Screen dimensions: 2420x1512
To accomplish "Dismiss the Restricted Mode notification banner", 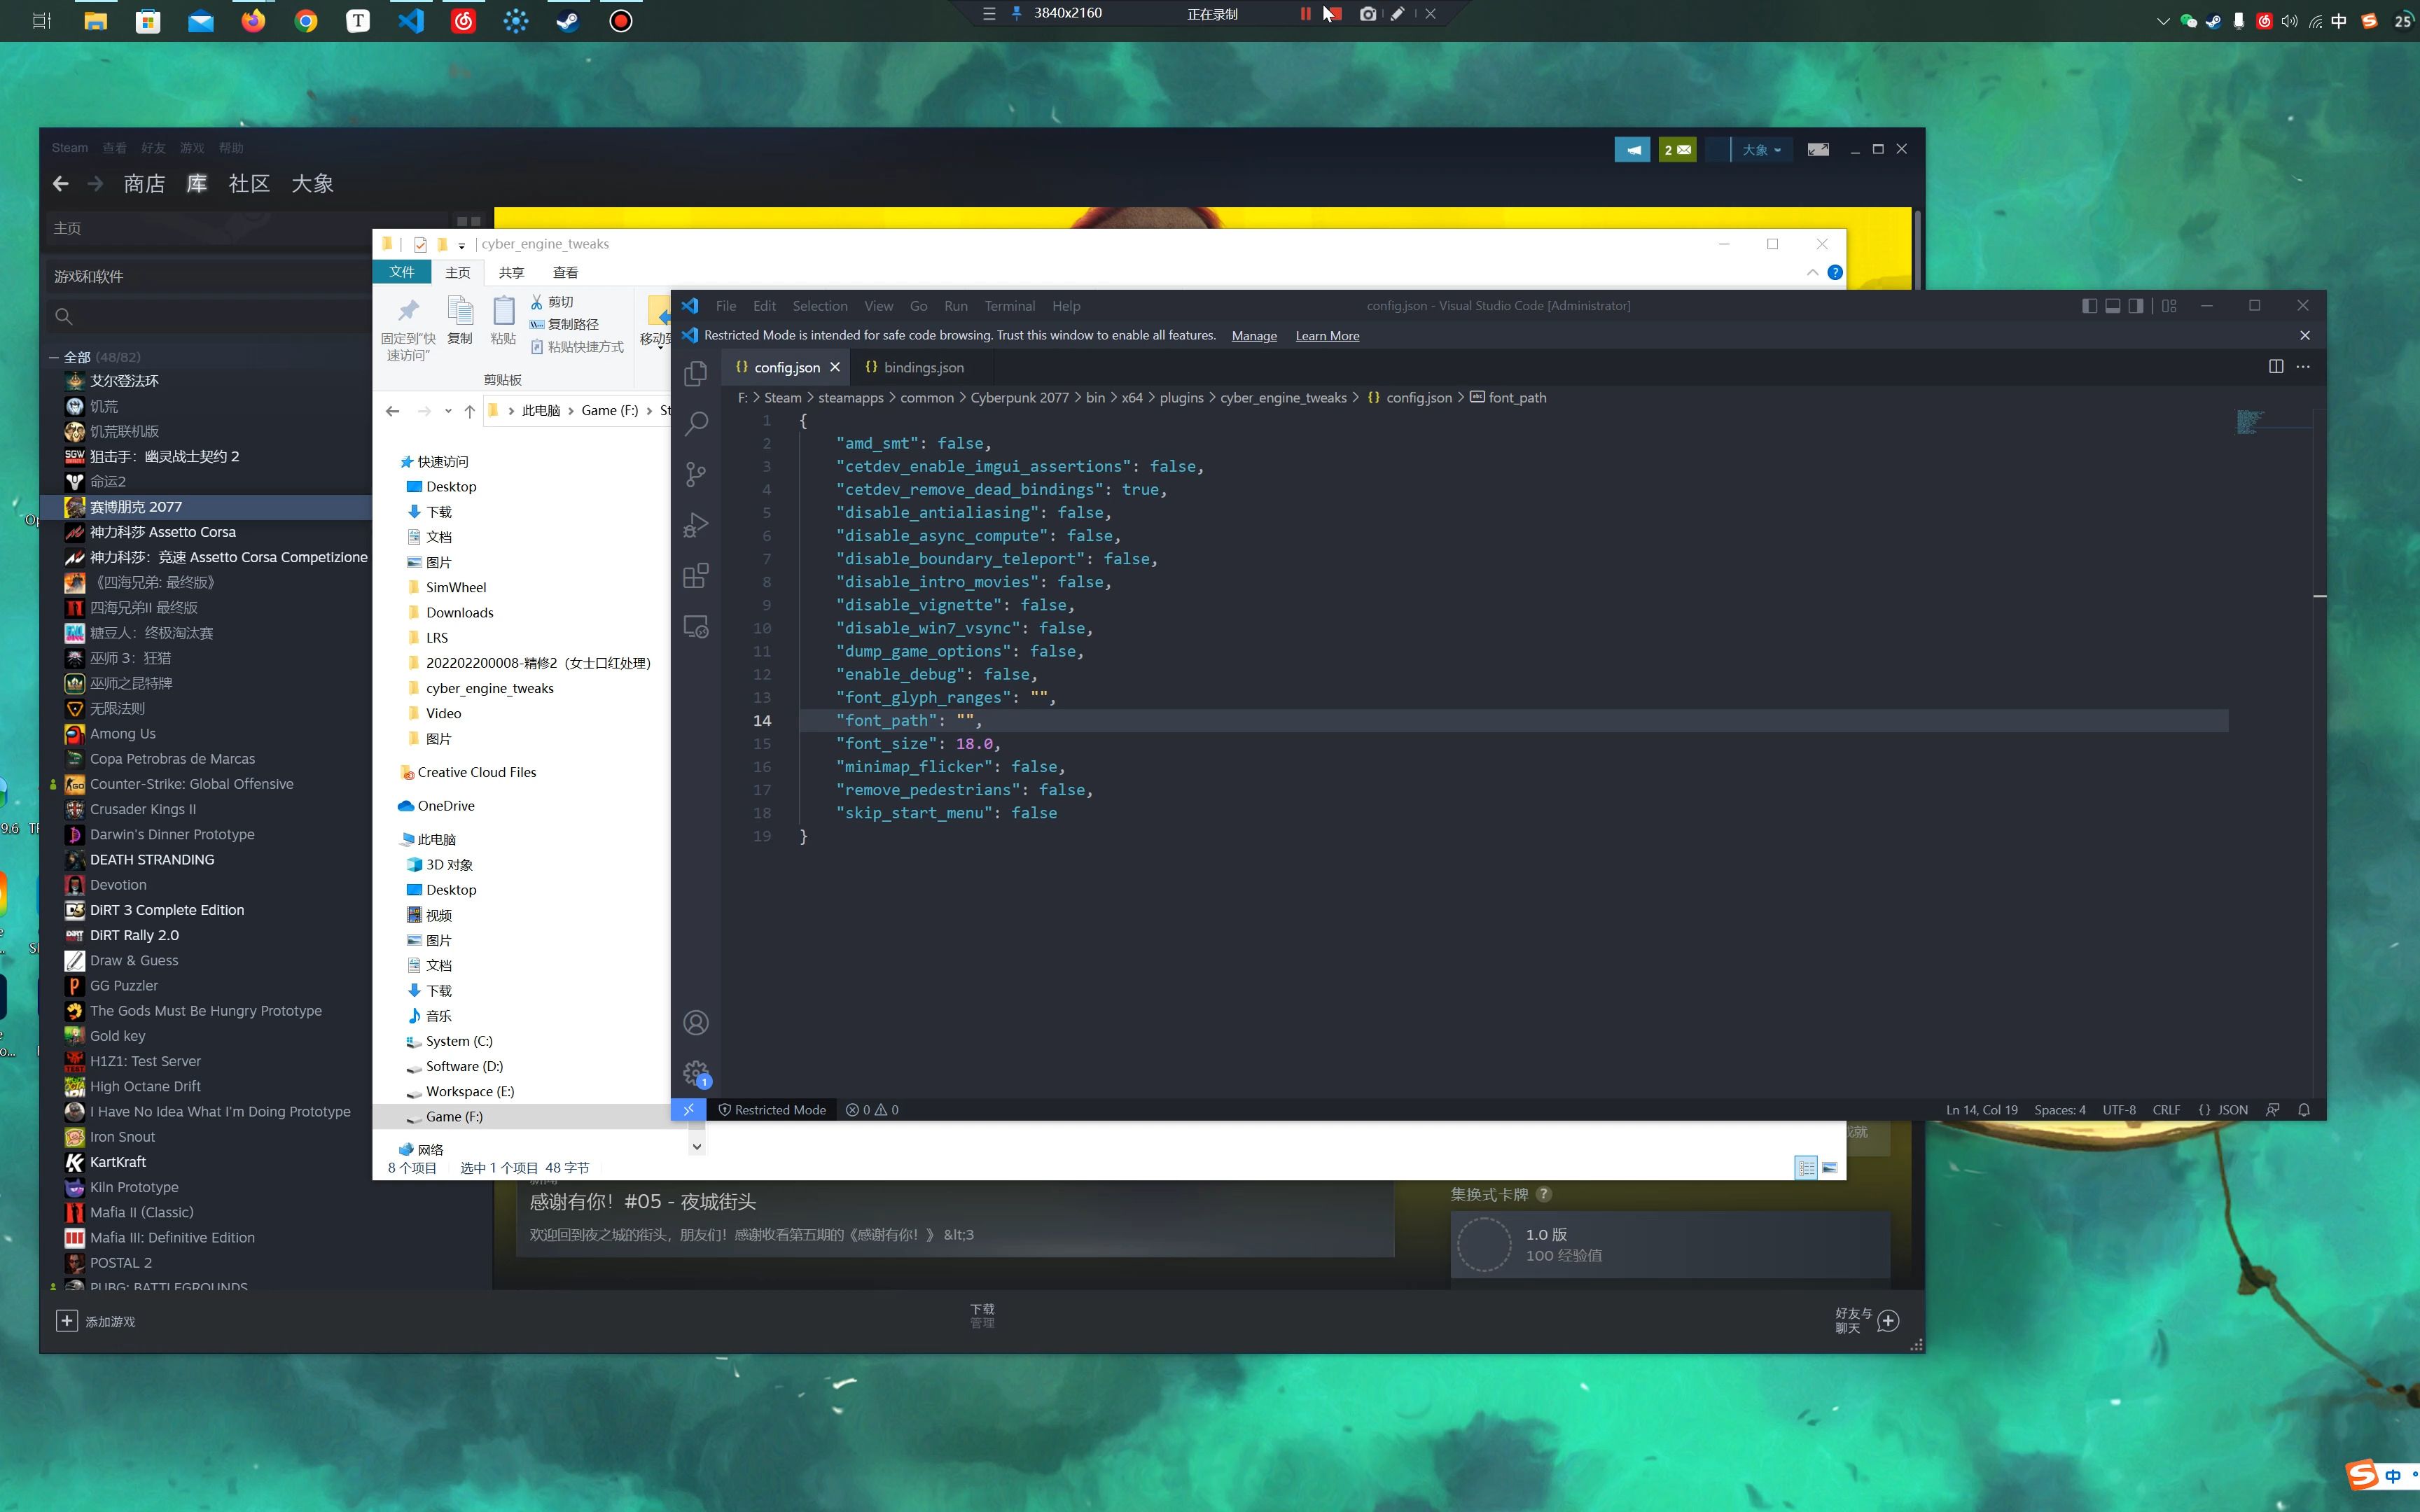I will (2305, 335).
